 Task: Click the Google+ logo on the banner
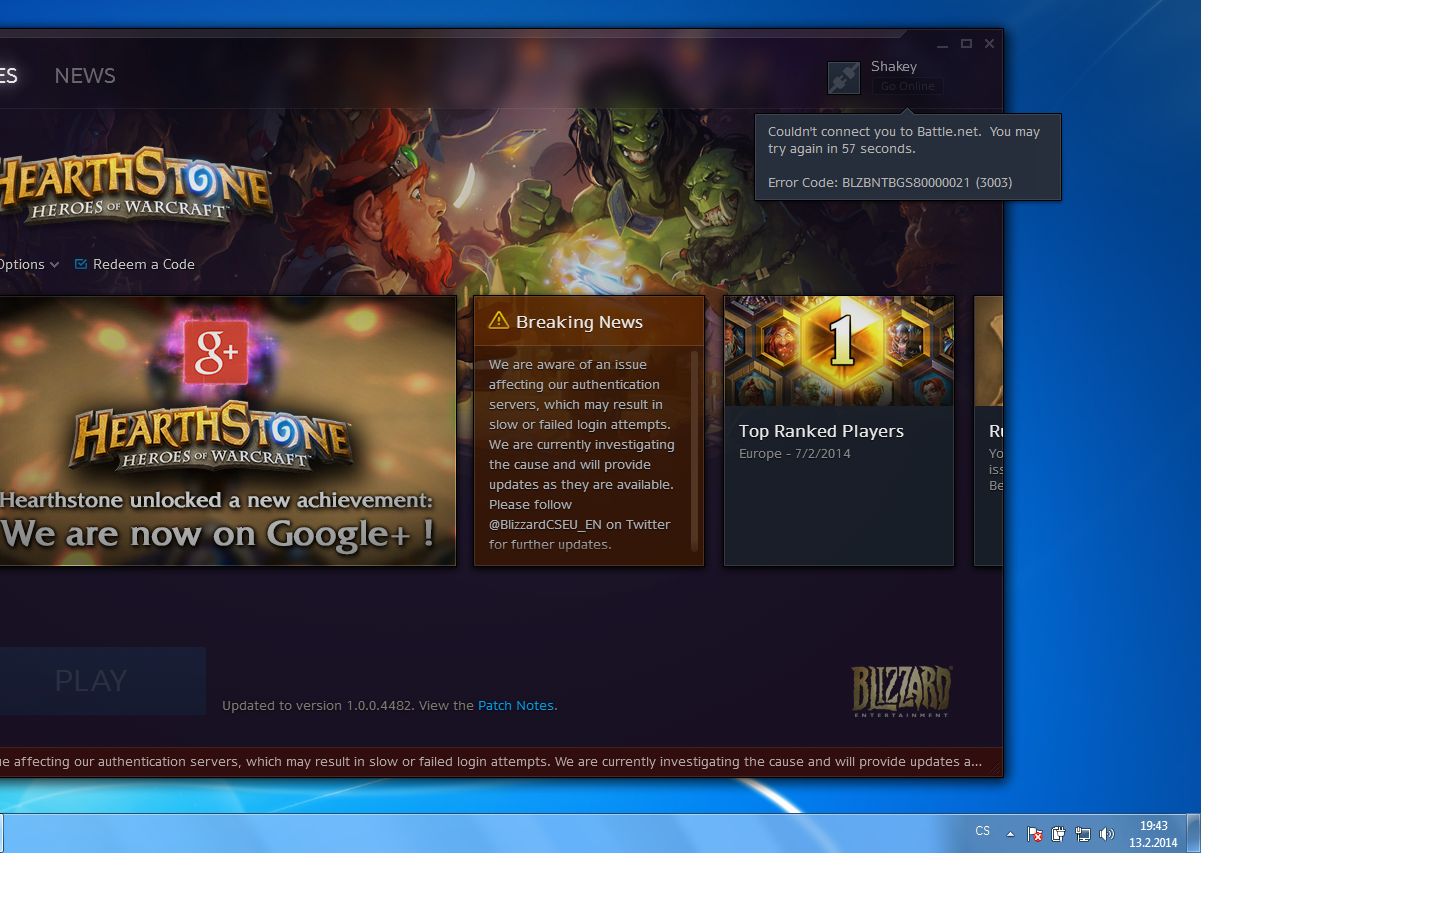pos(216,352)
